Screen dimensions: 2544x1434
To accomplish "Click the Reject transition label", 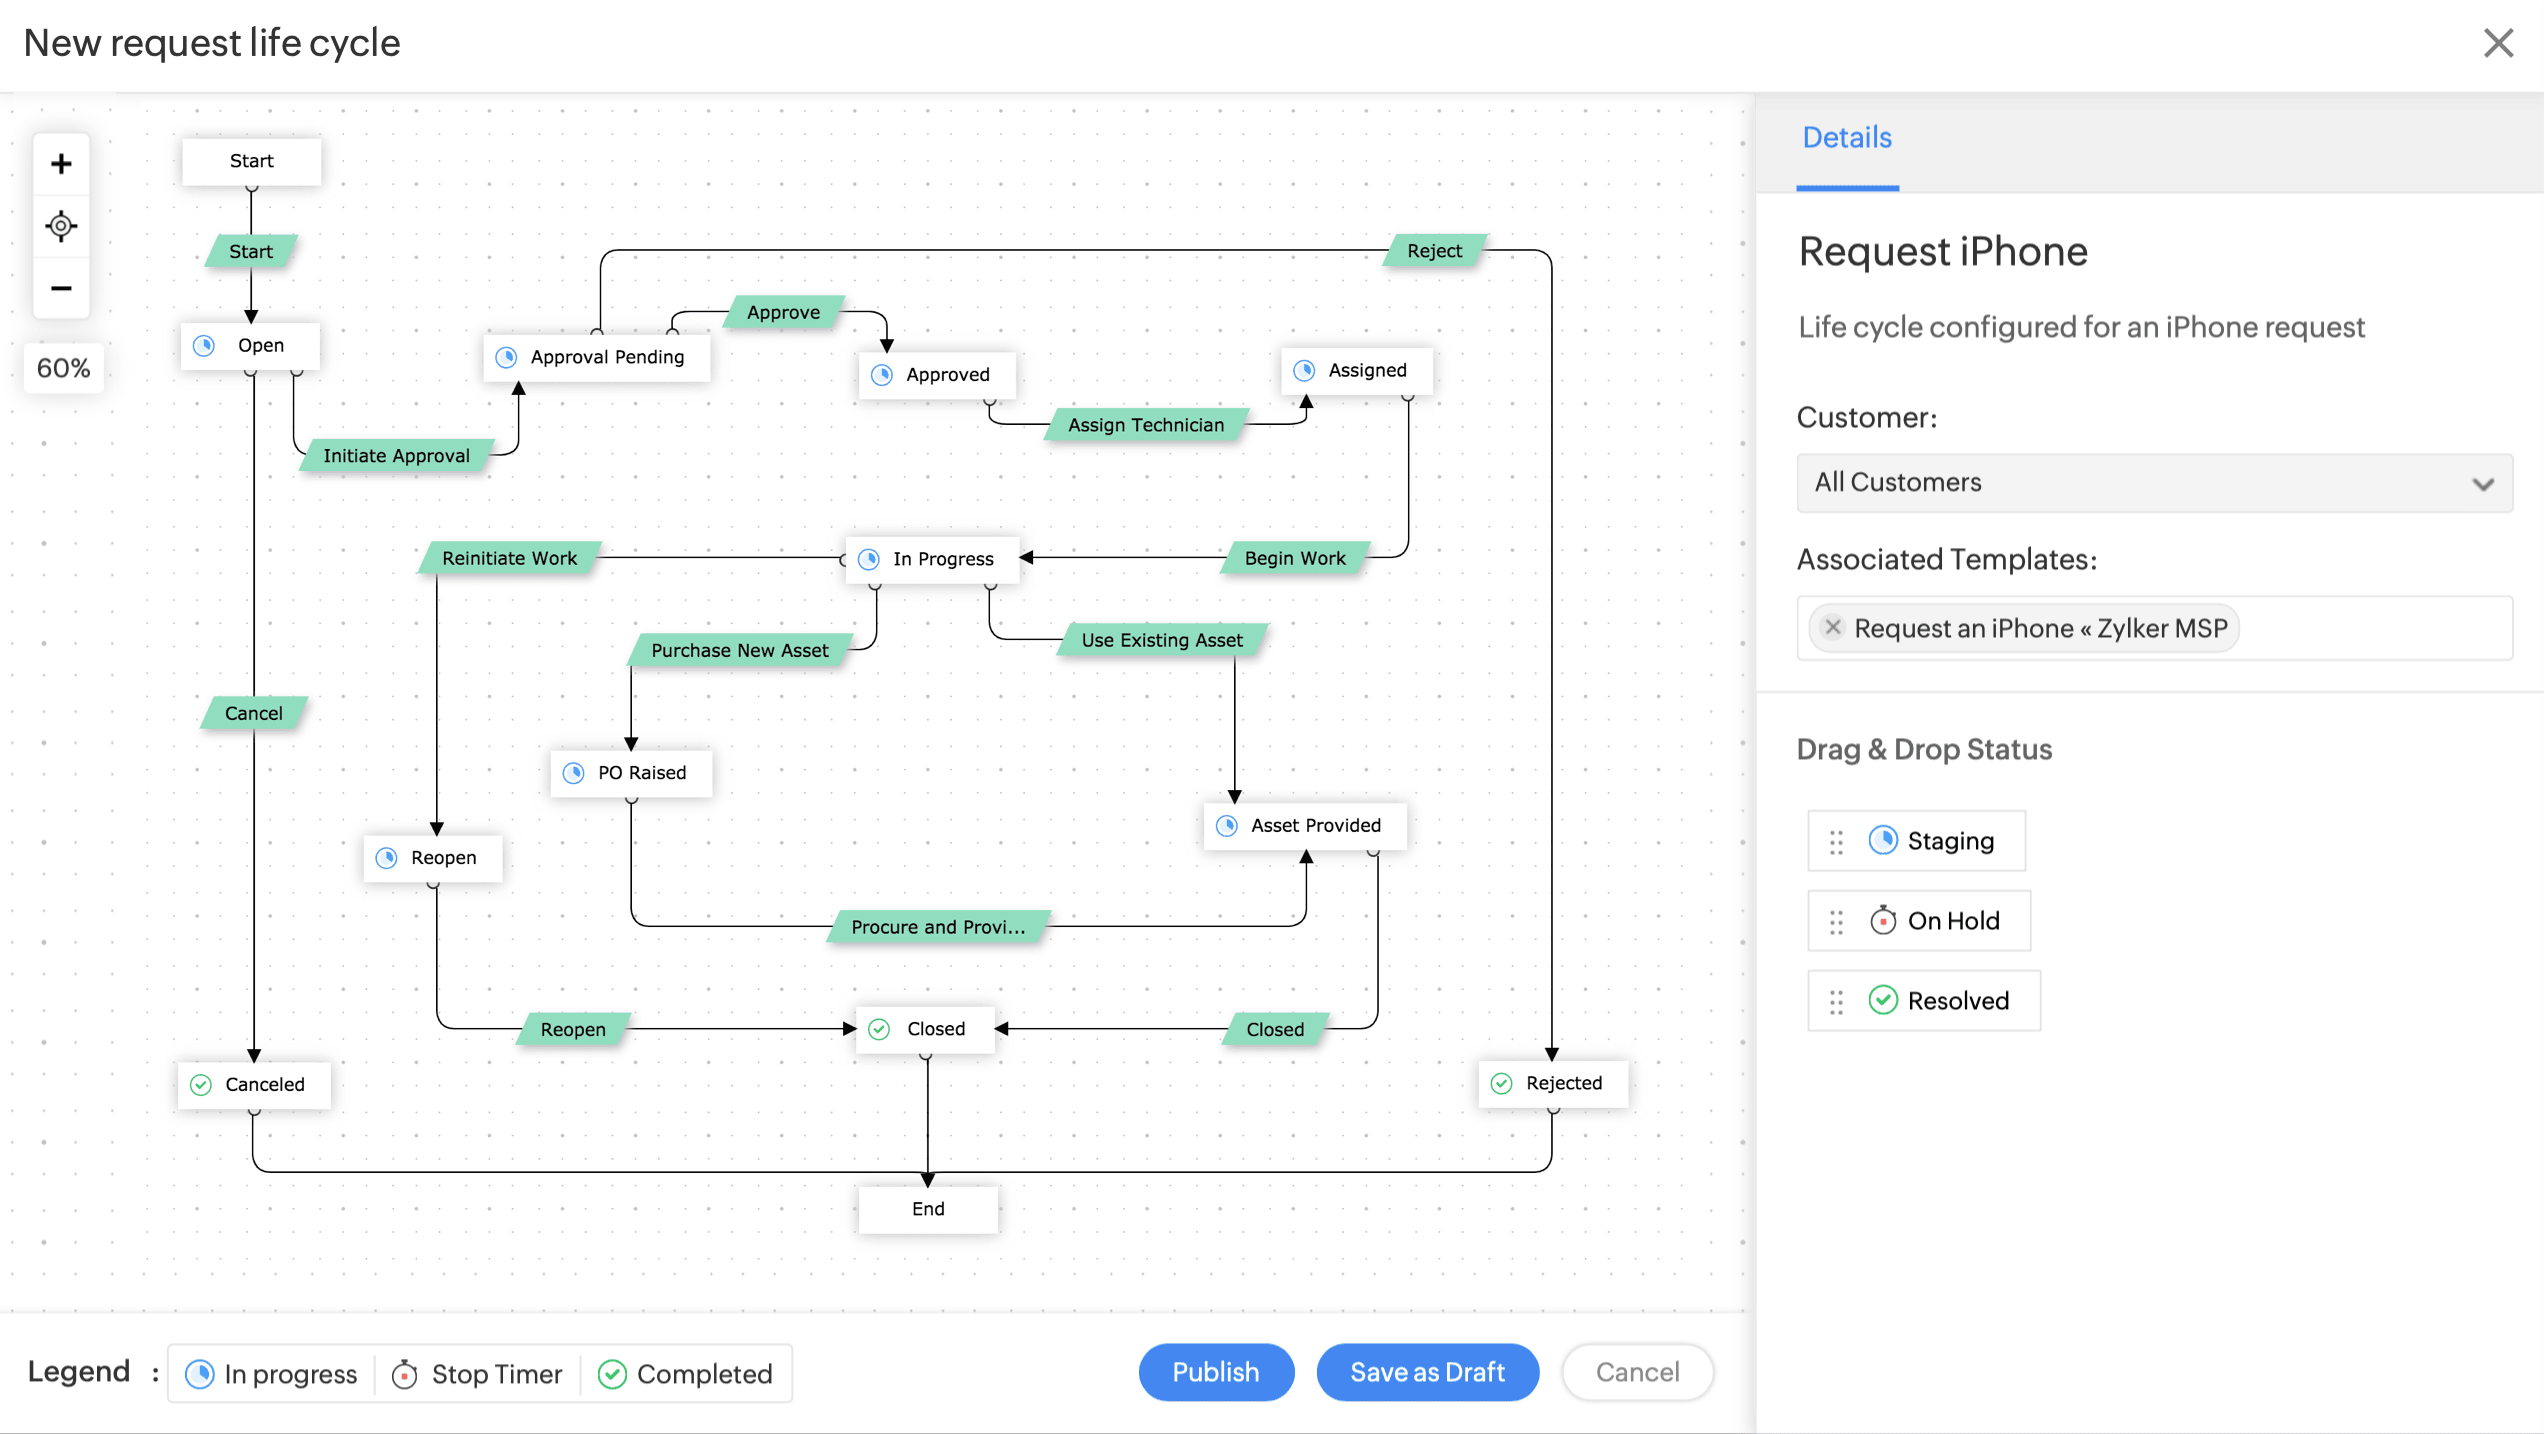I will pyautogui.click(x=1434, y=251).
